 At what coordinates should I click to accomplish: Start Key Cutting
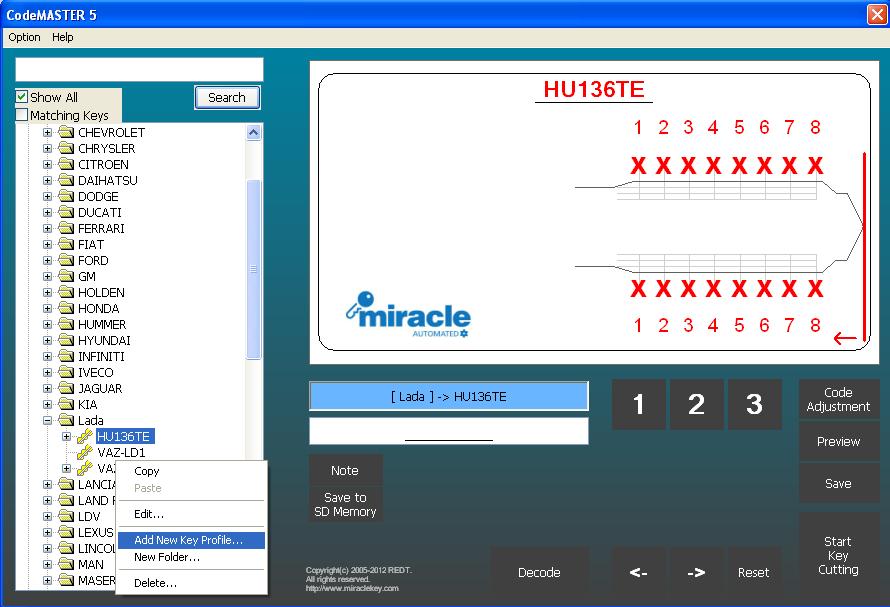(x=838, y=555)
